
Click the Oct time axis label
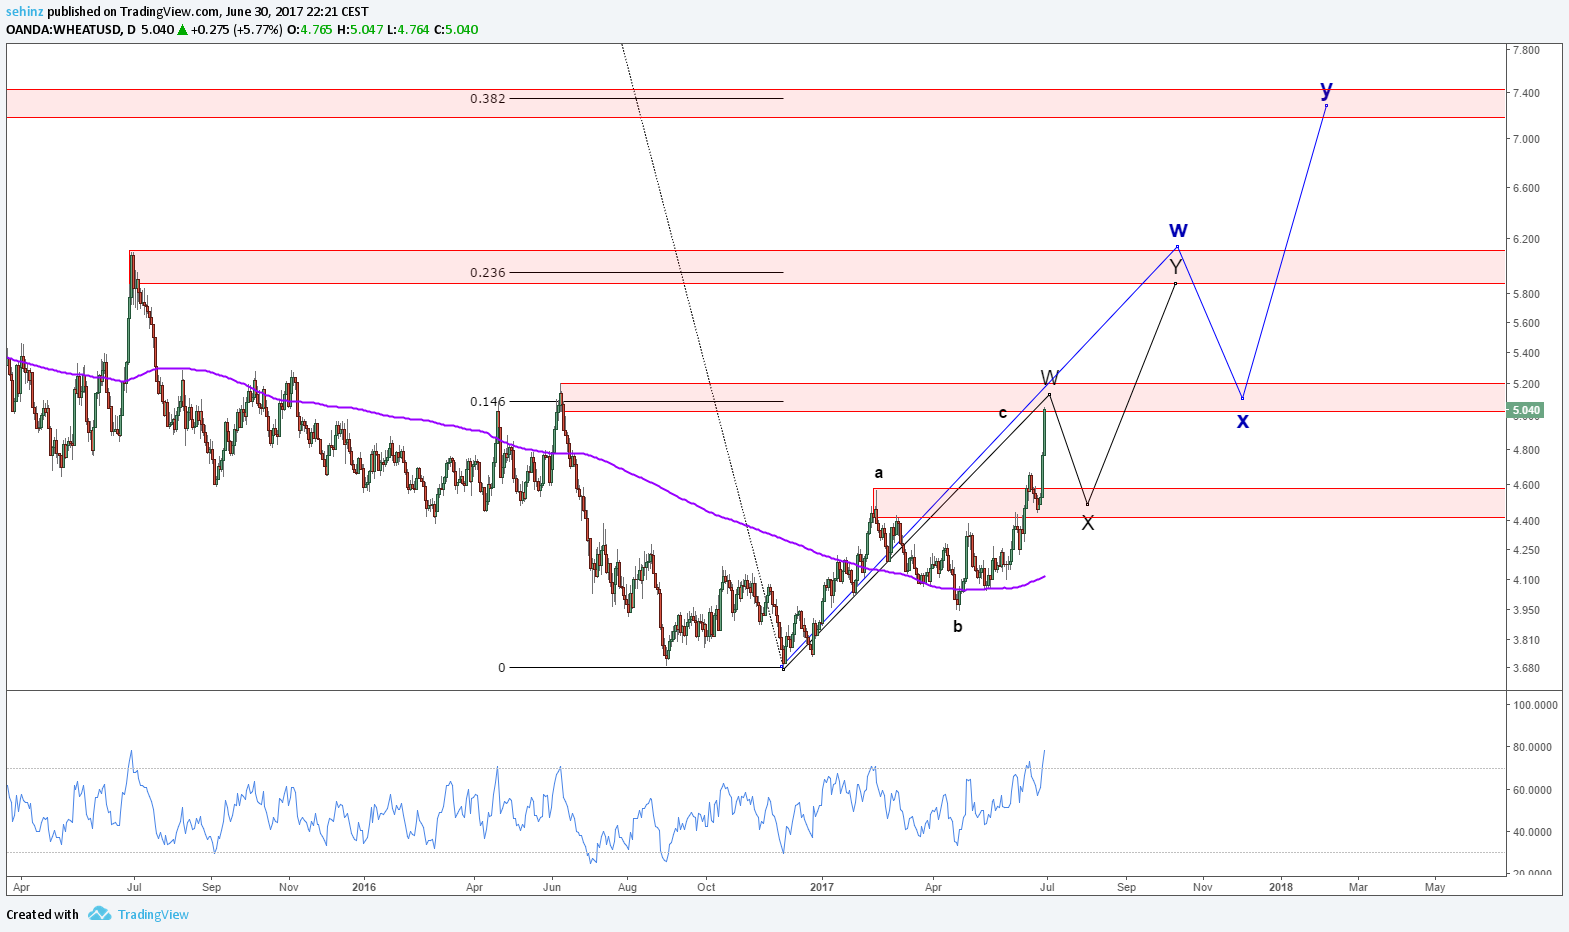(x=706, y=887)
